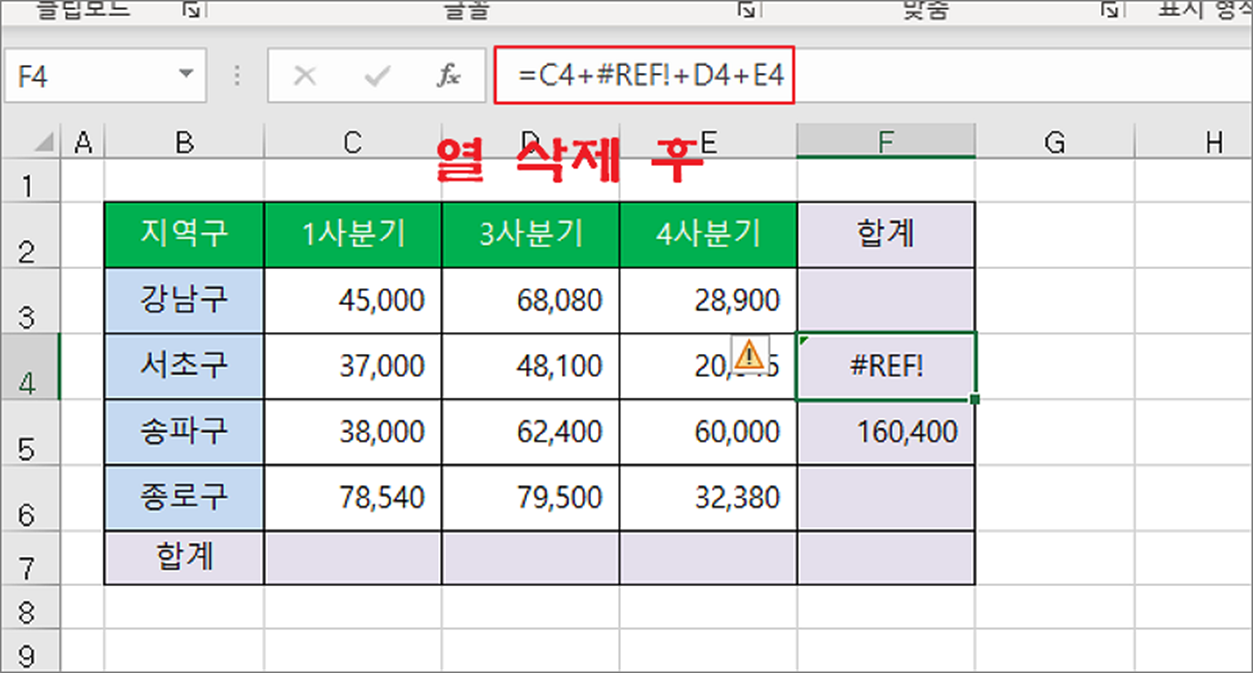
Task: Select column F header
Action: tap(886, 143)
